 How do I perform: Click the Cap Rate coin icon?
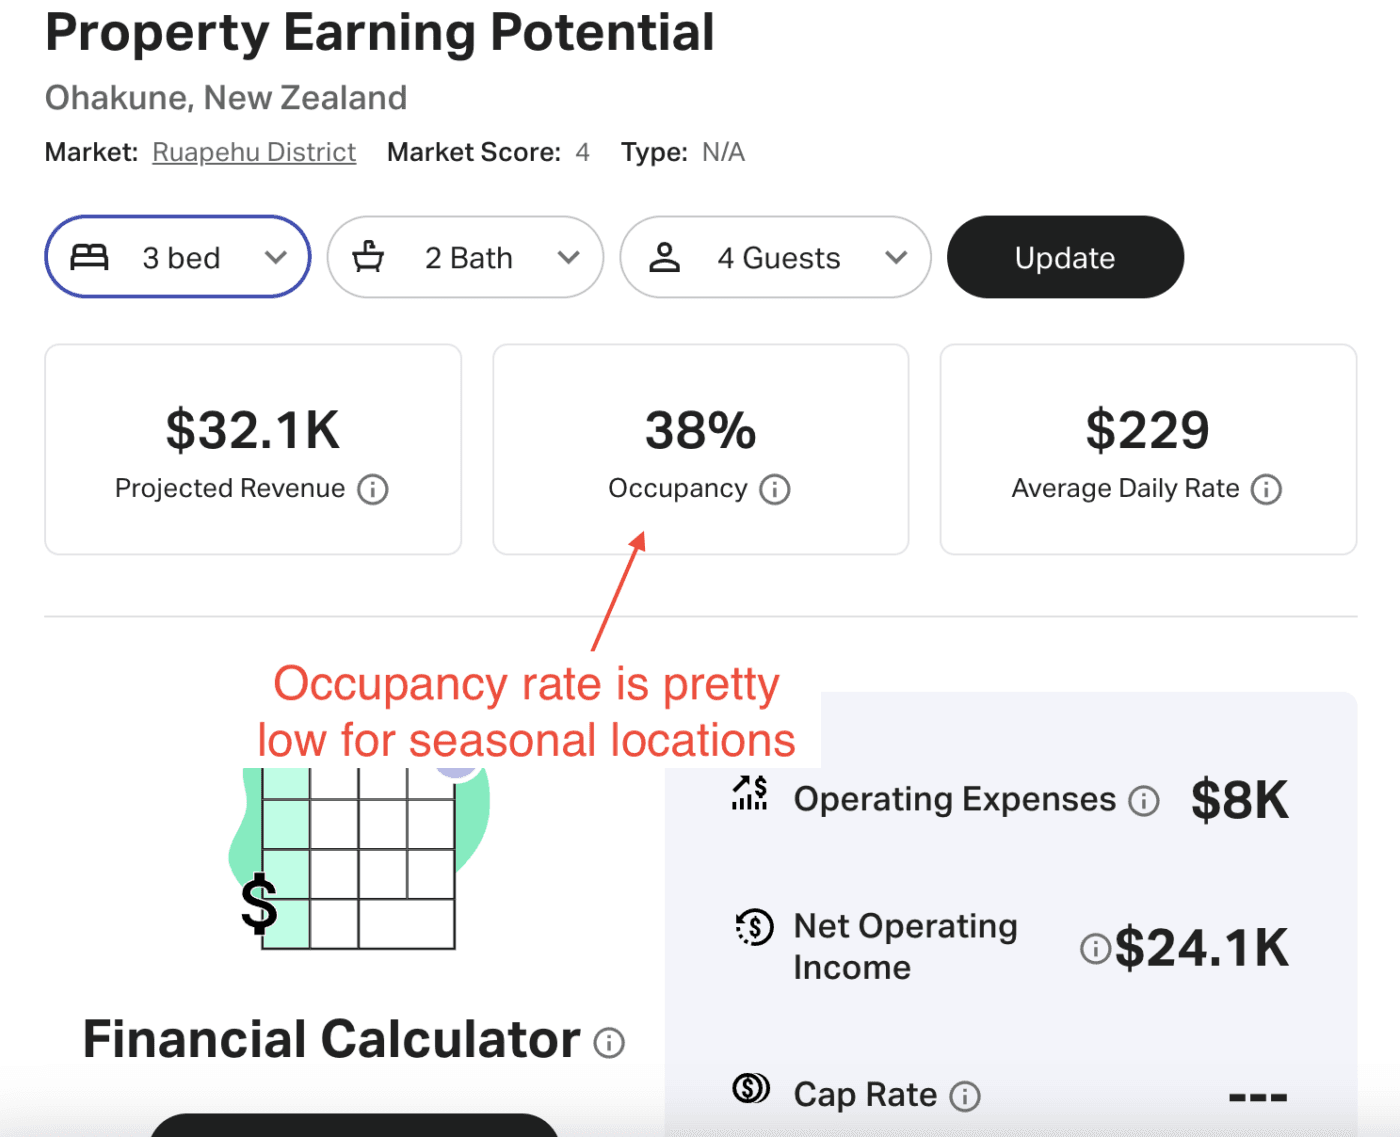click(x=751, y=1088)
